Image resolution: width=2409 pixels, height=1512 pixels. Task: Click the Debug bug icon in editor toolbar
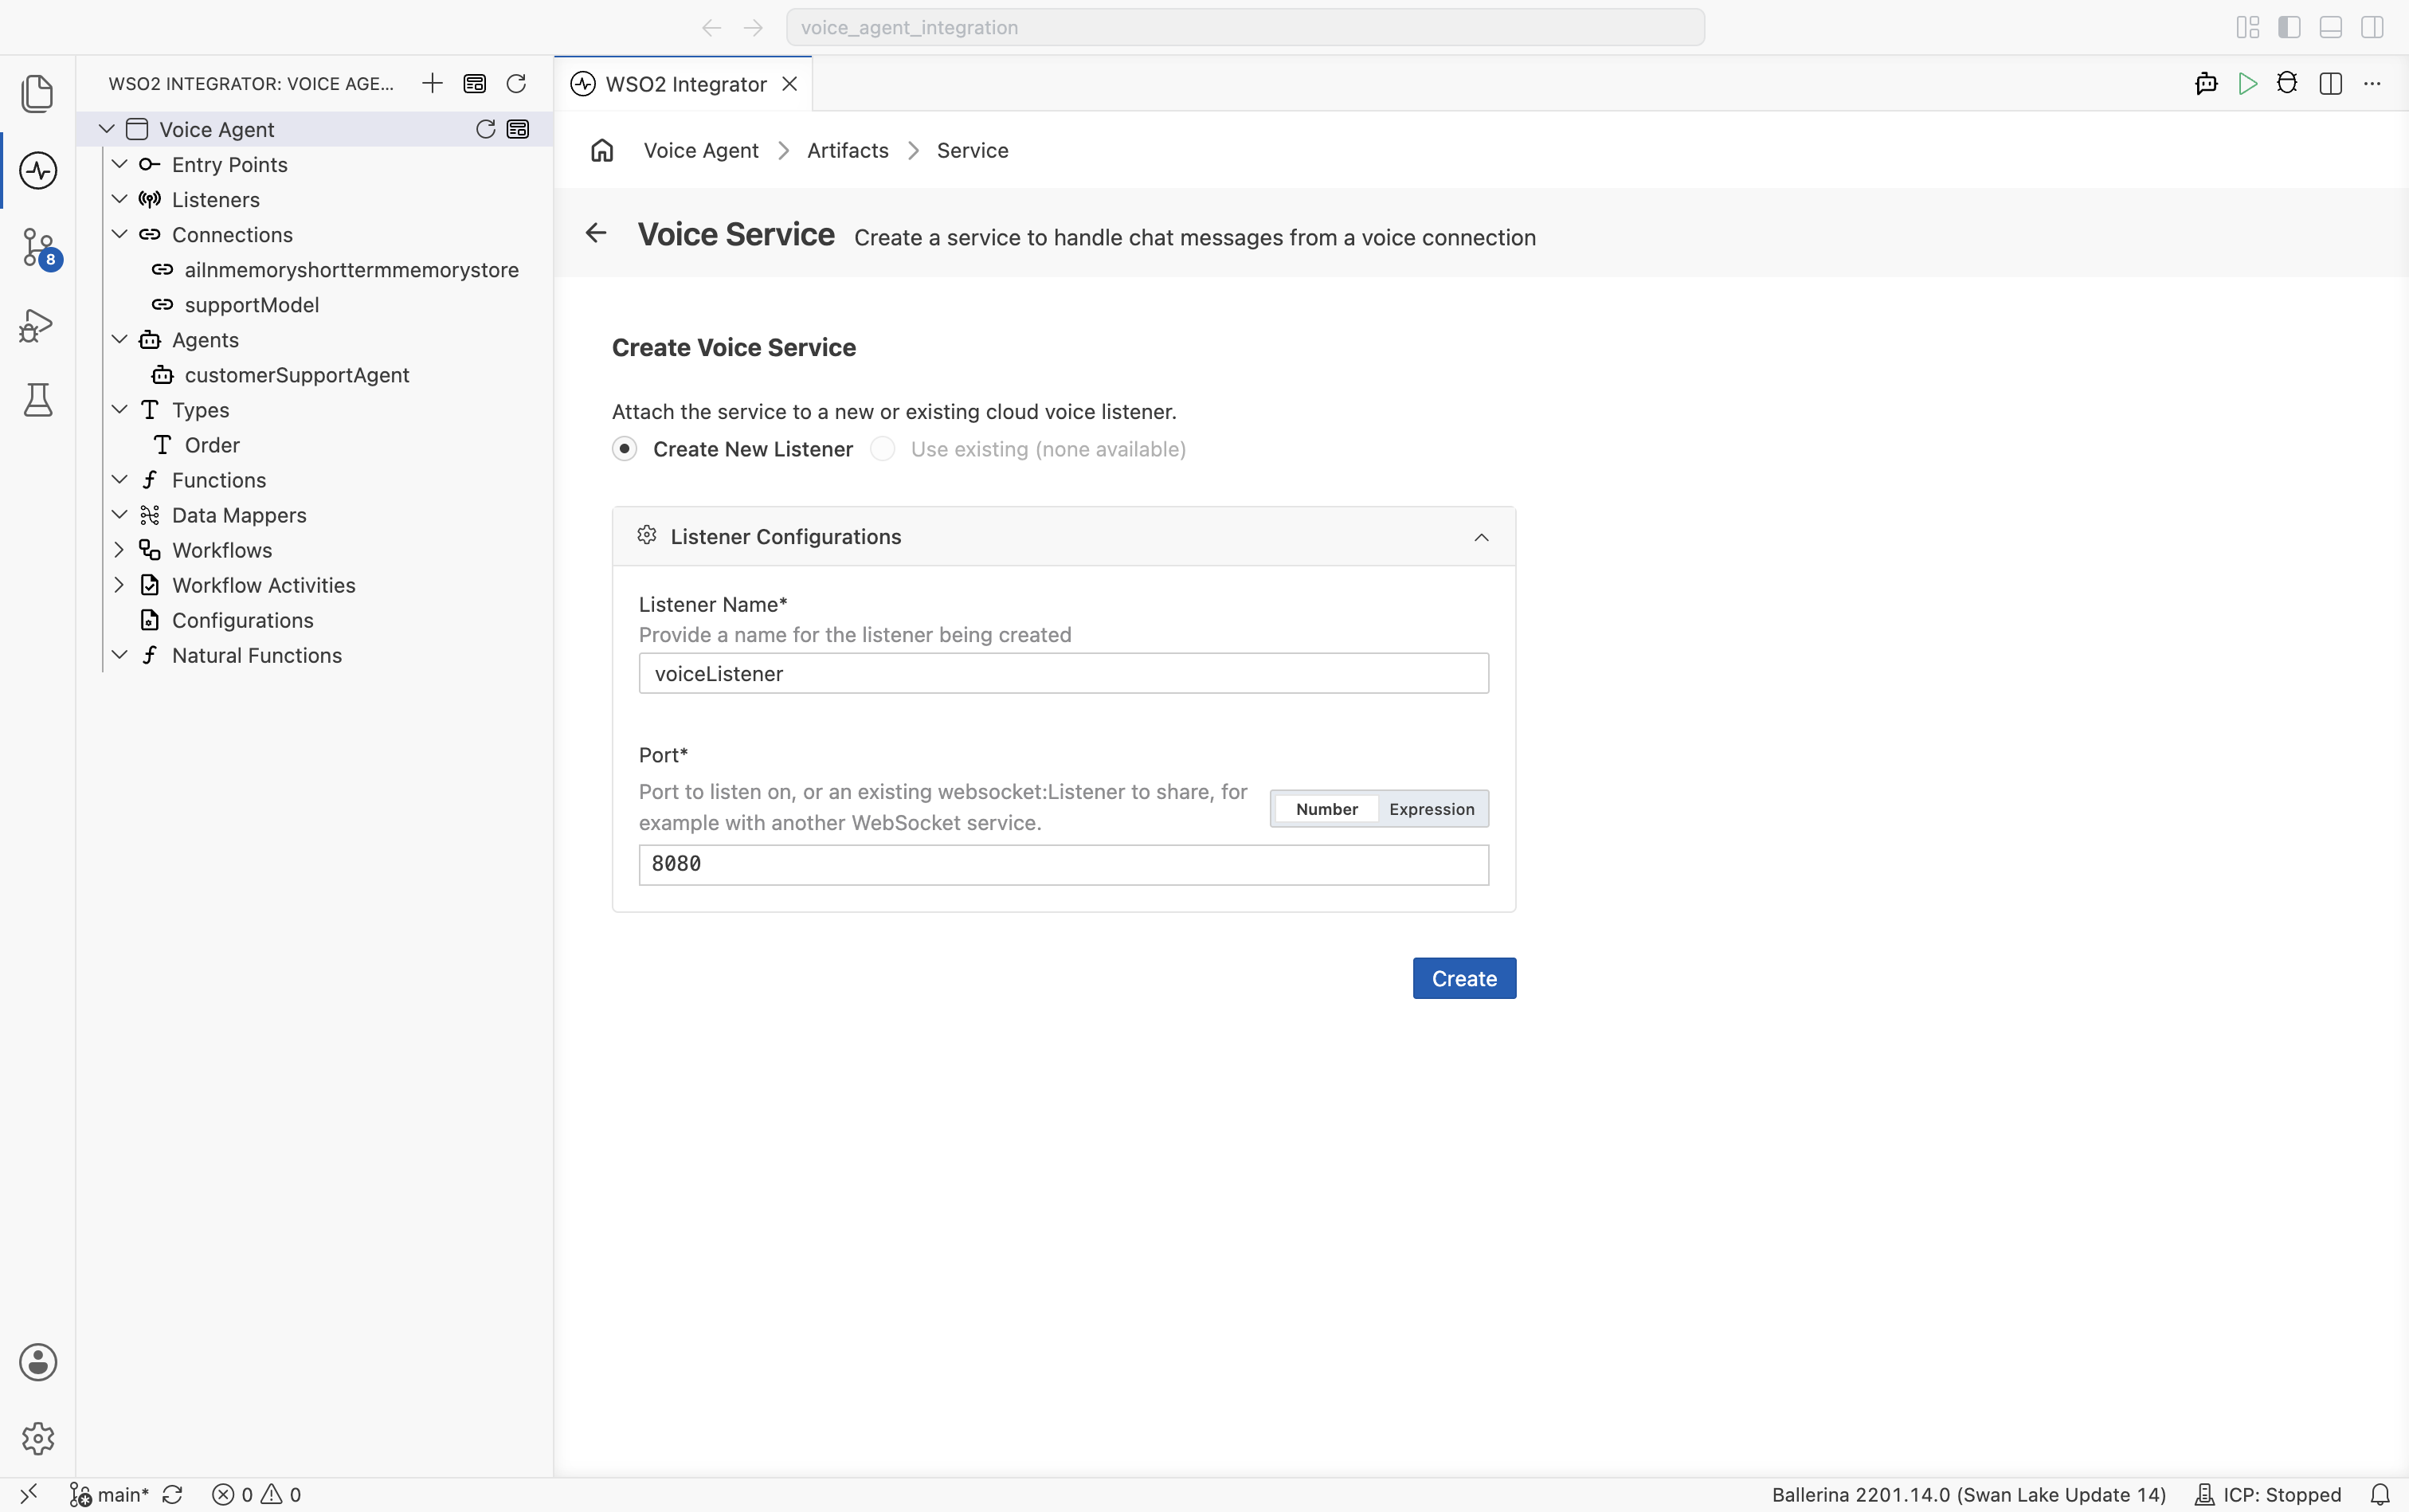coord(2287,83)
